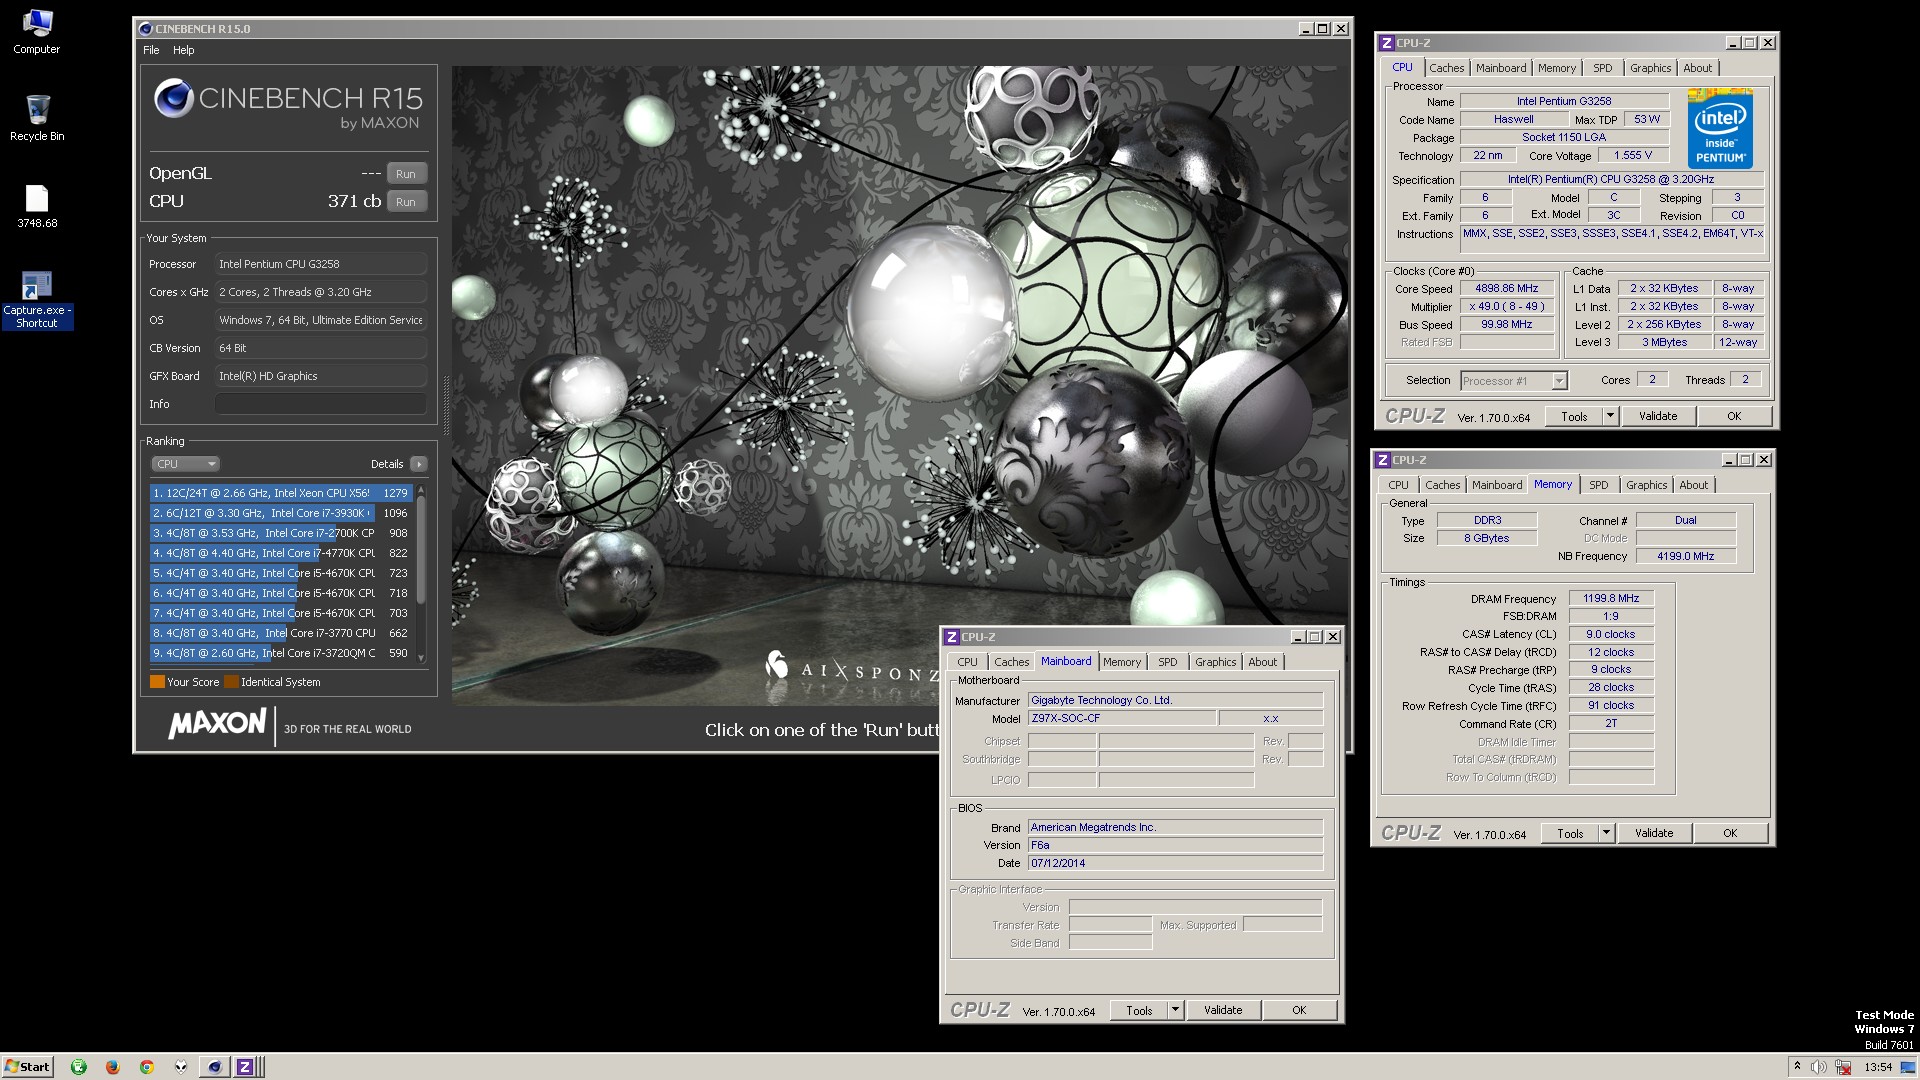Click Validate in CPU-Z Memory window
Image resolution: width=1920 pixels, height=1080 pixels.
[1653, 833]
